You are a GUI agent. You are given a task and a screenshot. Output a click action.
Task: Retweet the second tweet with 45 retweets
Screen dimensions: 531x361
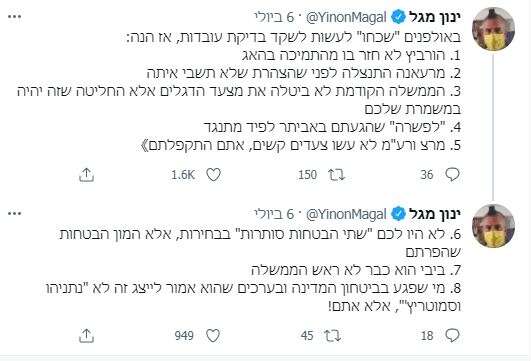tap(333, 336)
